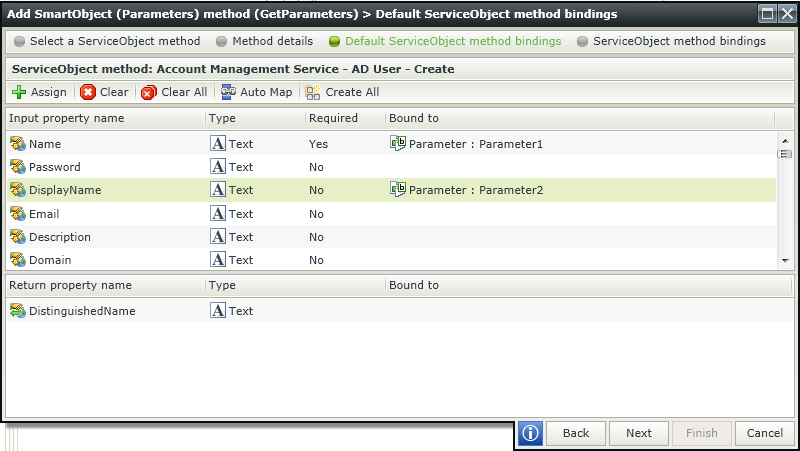Click the Text type icon in DisplayName row

pyautogui.click(x=218, y=189)
